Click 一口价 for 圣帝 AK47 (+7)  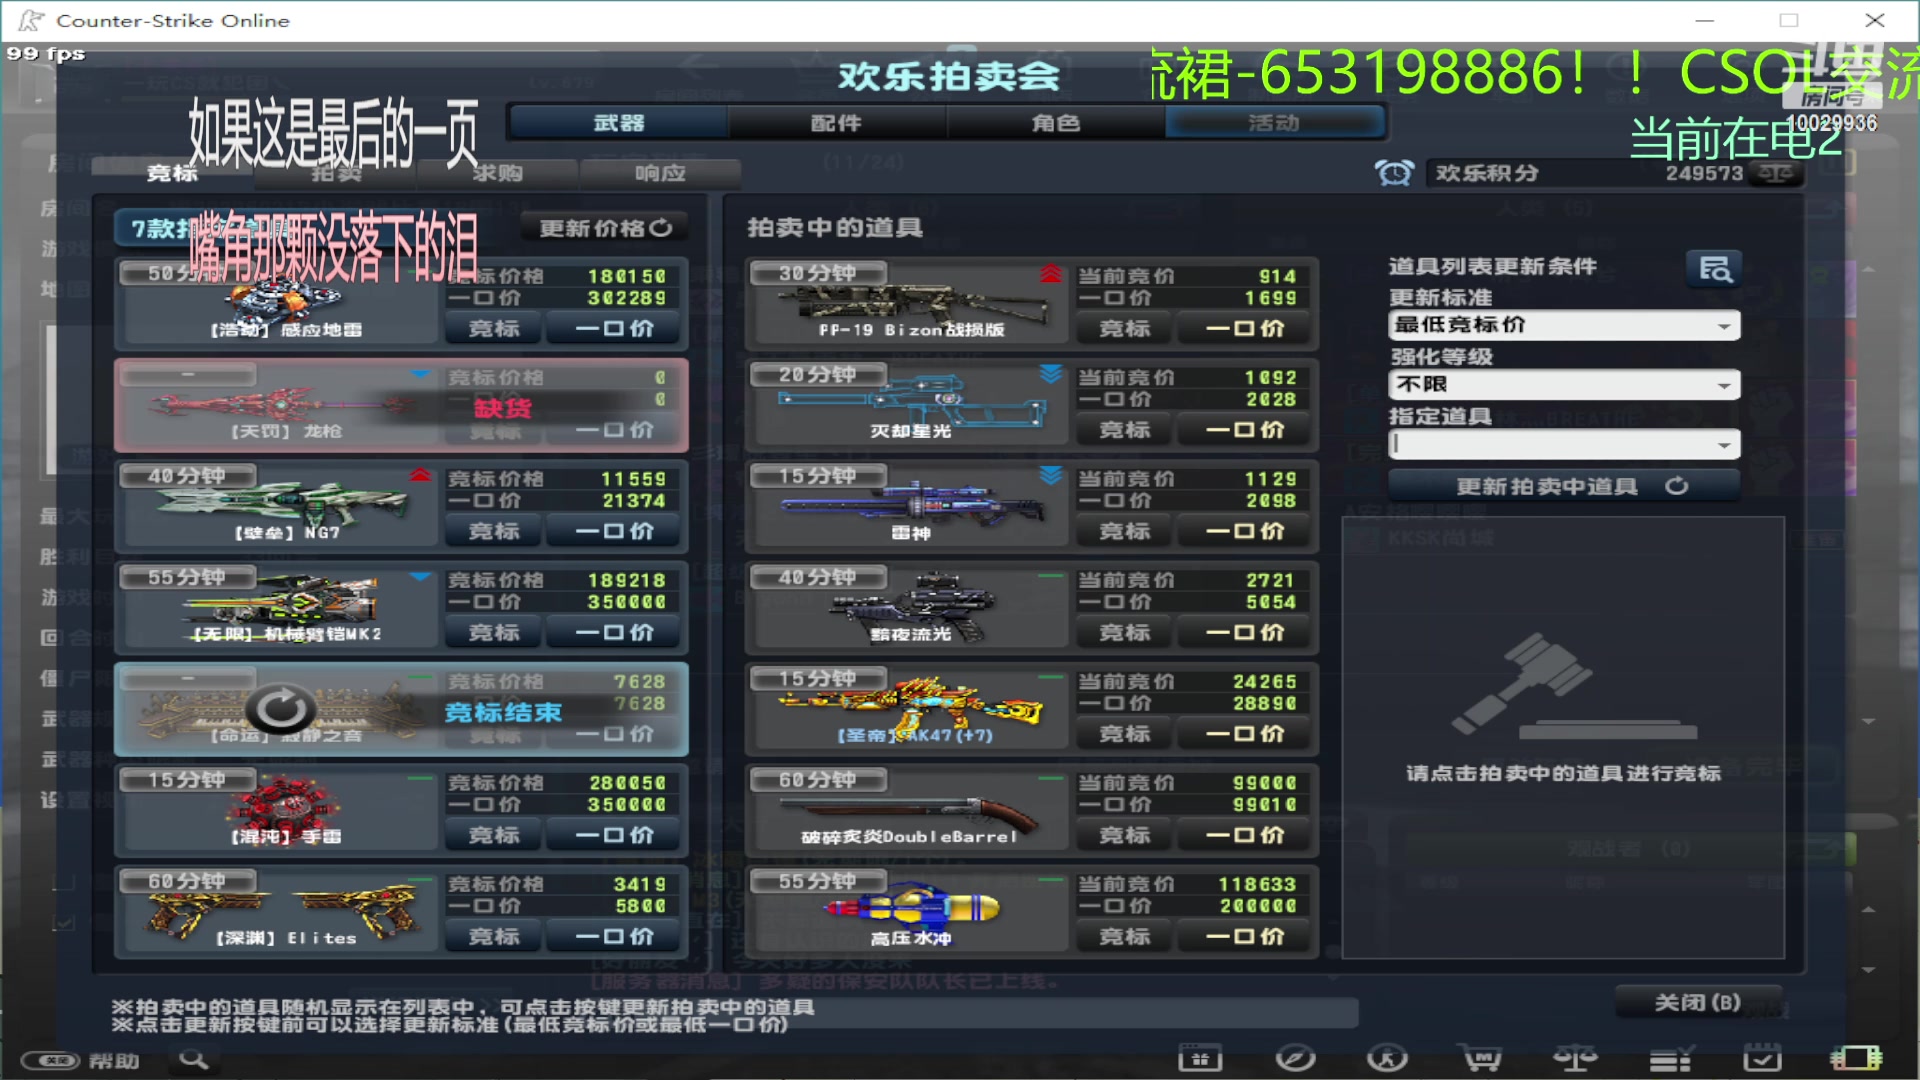click(x=1245, y=733)
